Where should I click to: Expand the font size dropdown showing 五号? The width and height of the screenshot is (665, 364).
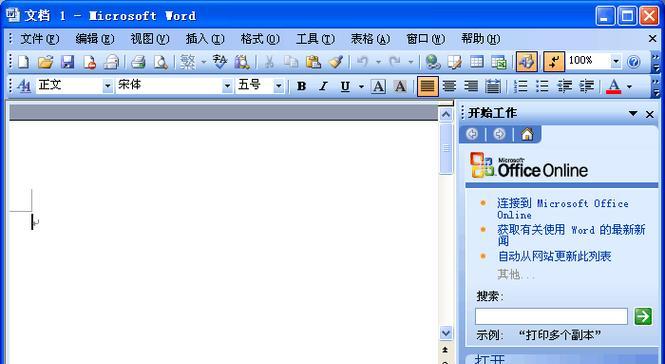click(x=279, y=86)
